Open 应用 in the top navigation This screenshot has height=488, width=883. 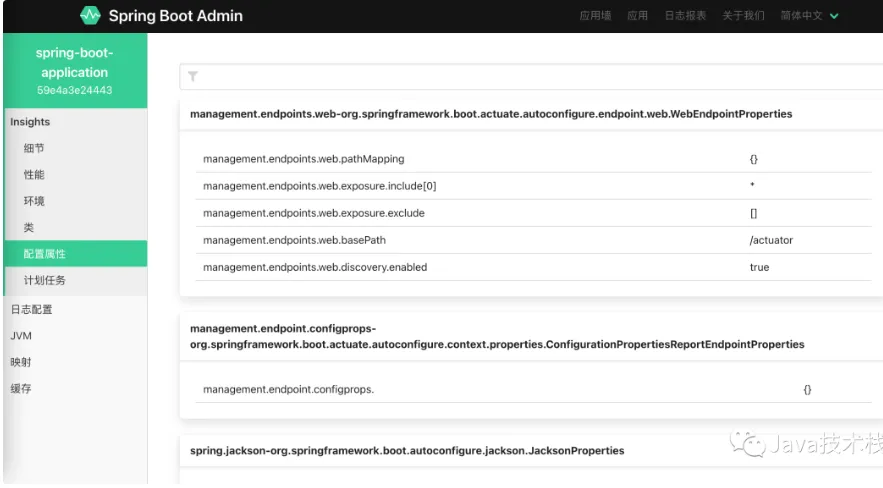(x=637, y=16)
